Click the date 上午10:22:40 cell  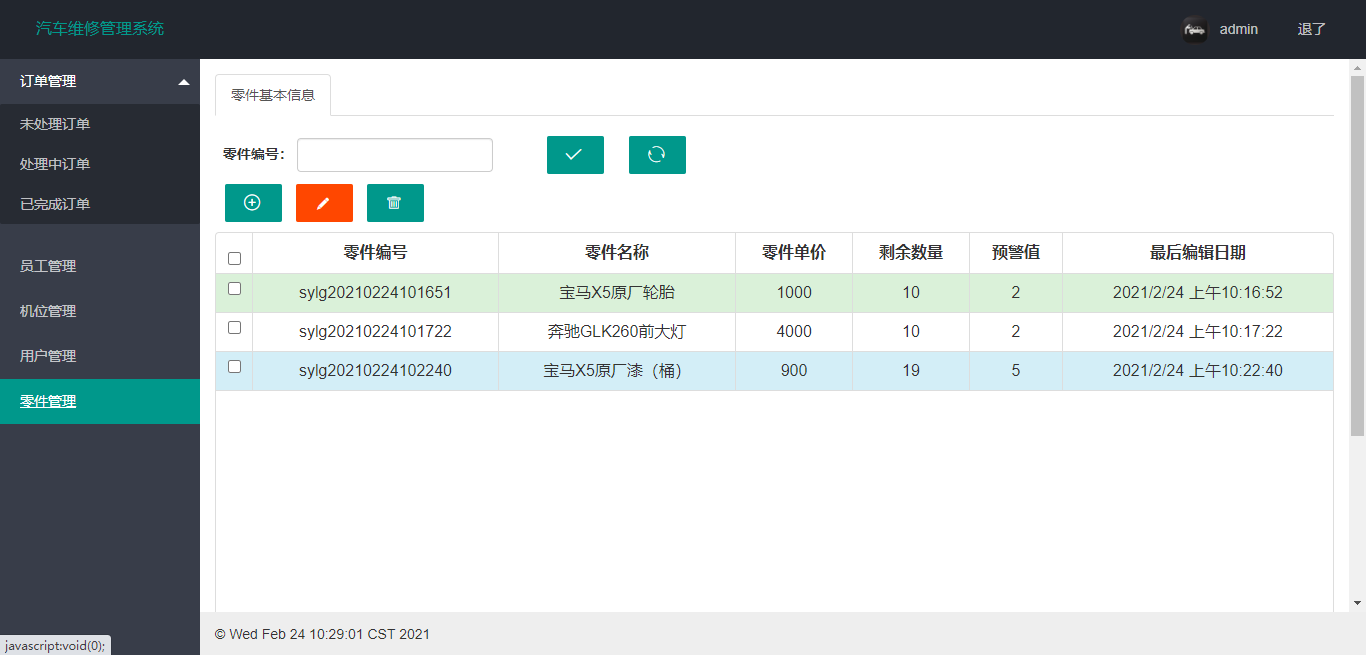tap(1198, 371)
